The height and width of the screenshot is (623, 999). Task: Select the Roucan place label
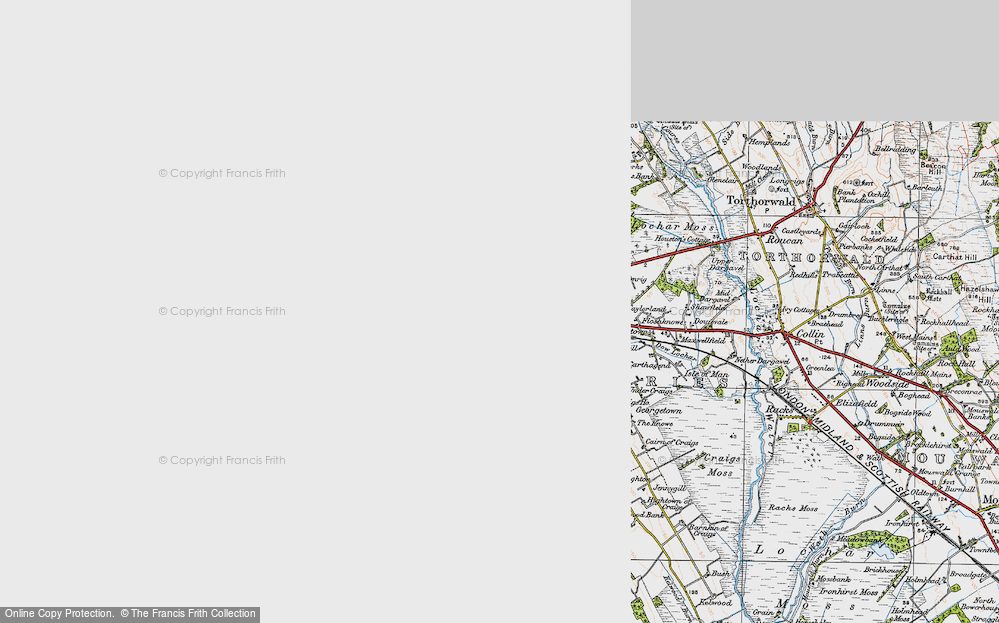click(x=784, y=240)
